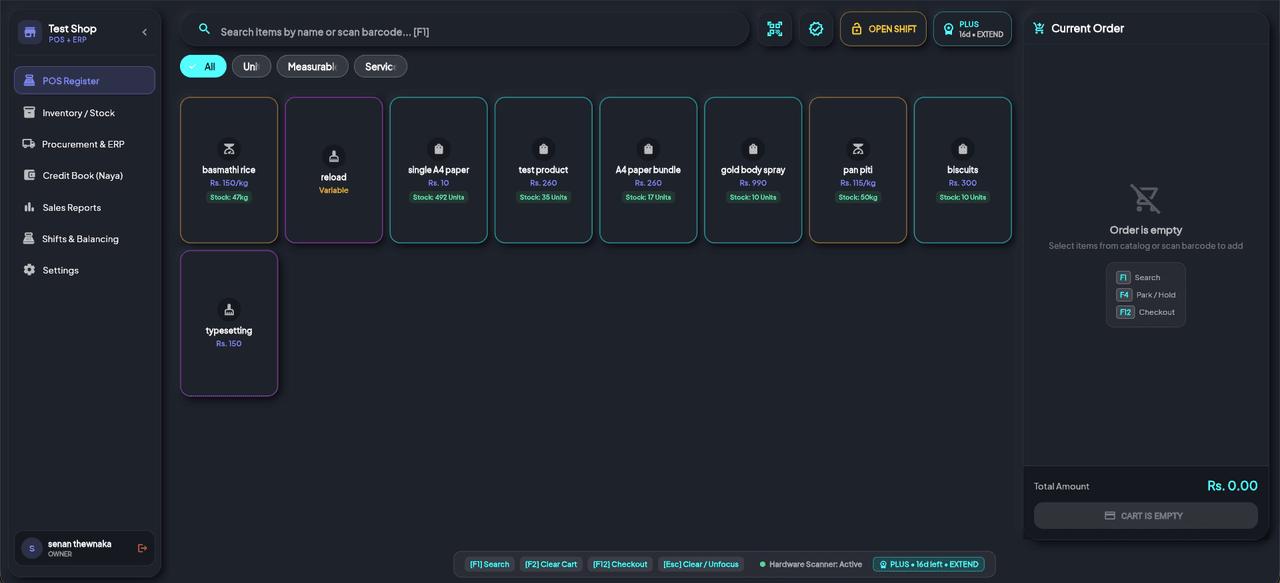Image resolution: width=1280 pixels, height=583 pixels.
Task: Select the All category filter
Action: [203, 67]
